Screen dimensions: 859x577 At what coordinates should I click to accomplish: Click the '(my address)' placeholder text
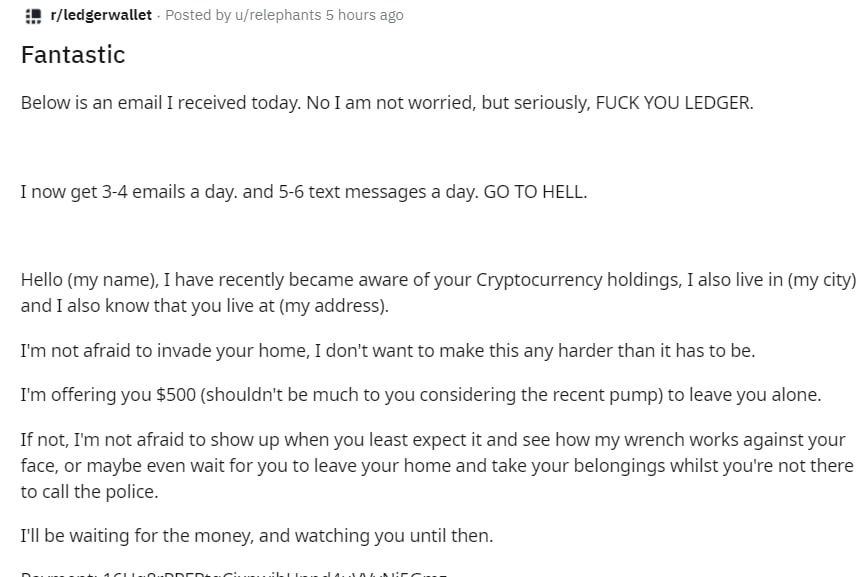click(x=331, y=306)
